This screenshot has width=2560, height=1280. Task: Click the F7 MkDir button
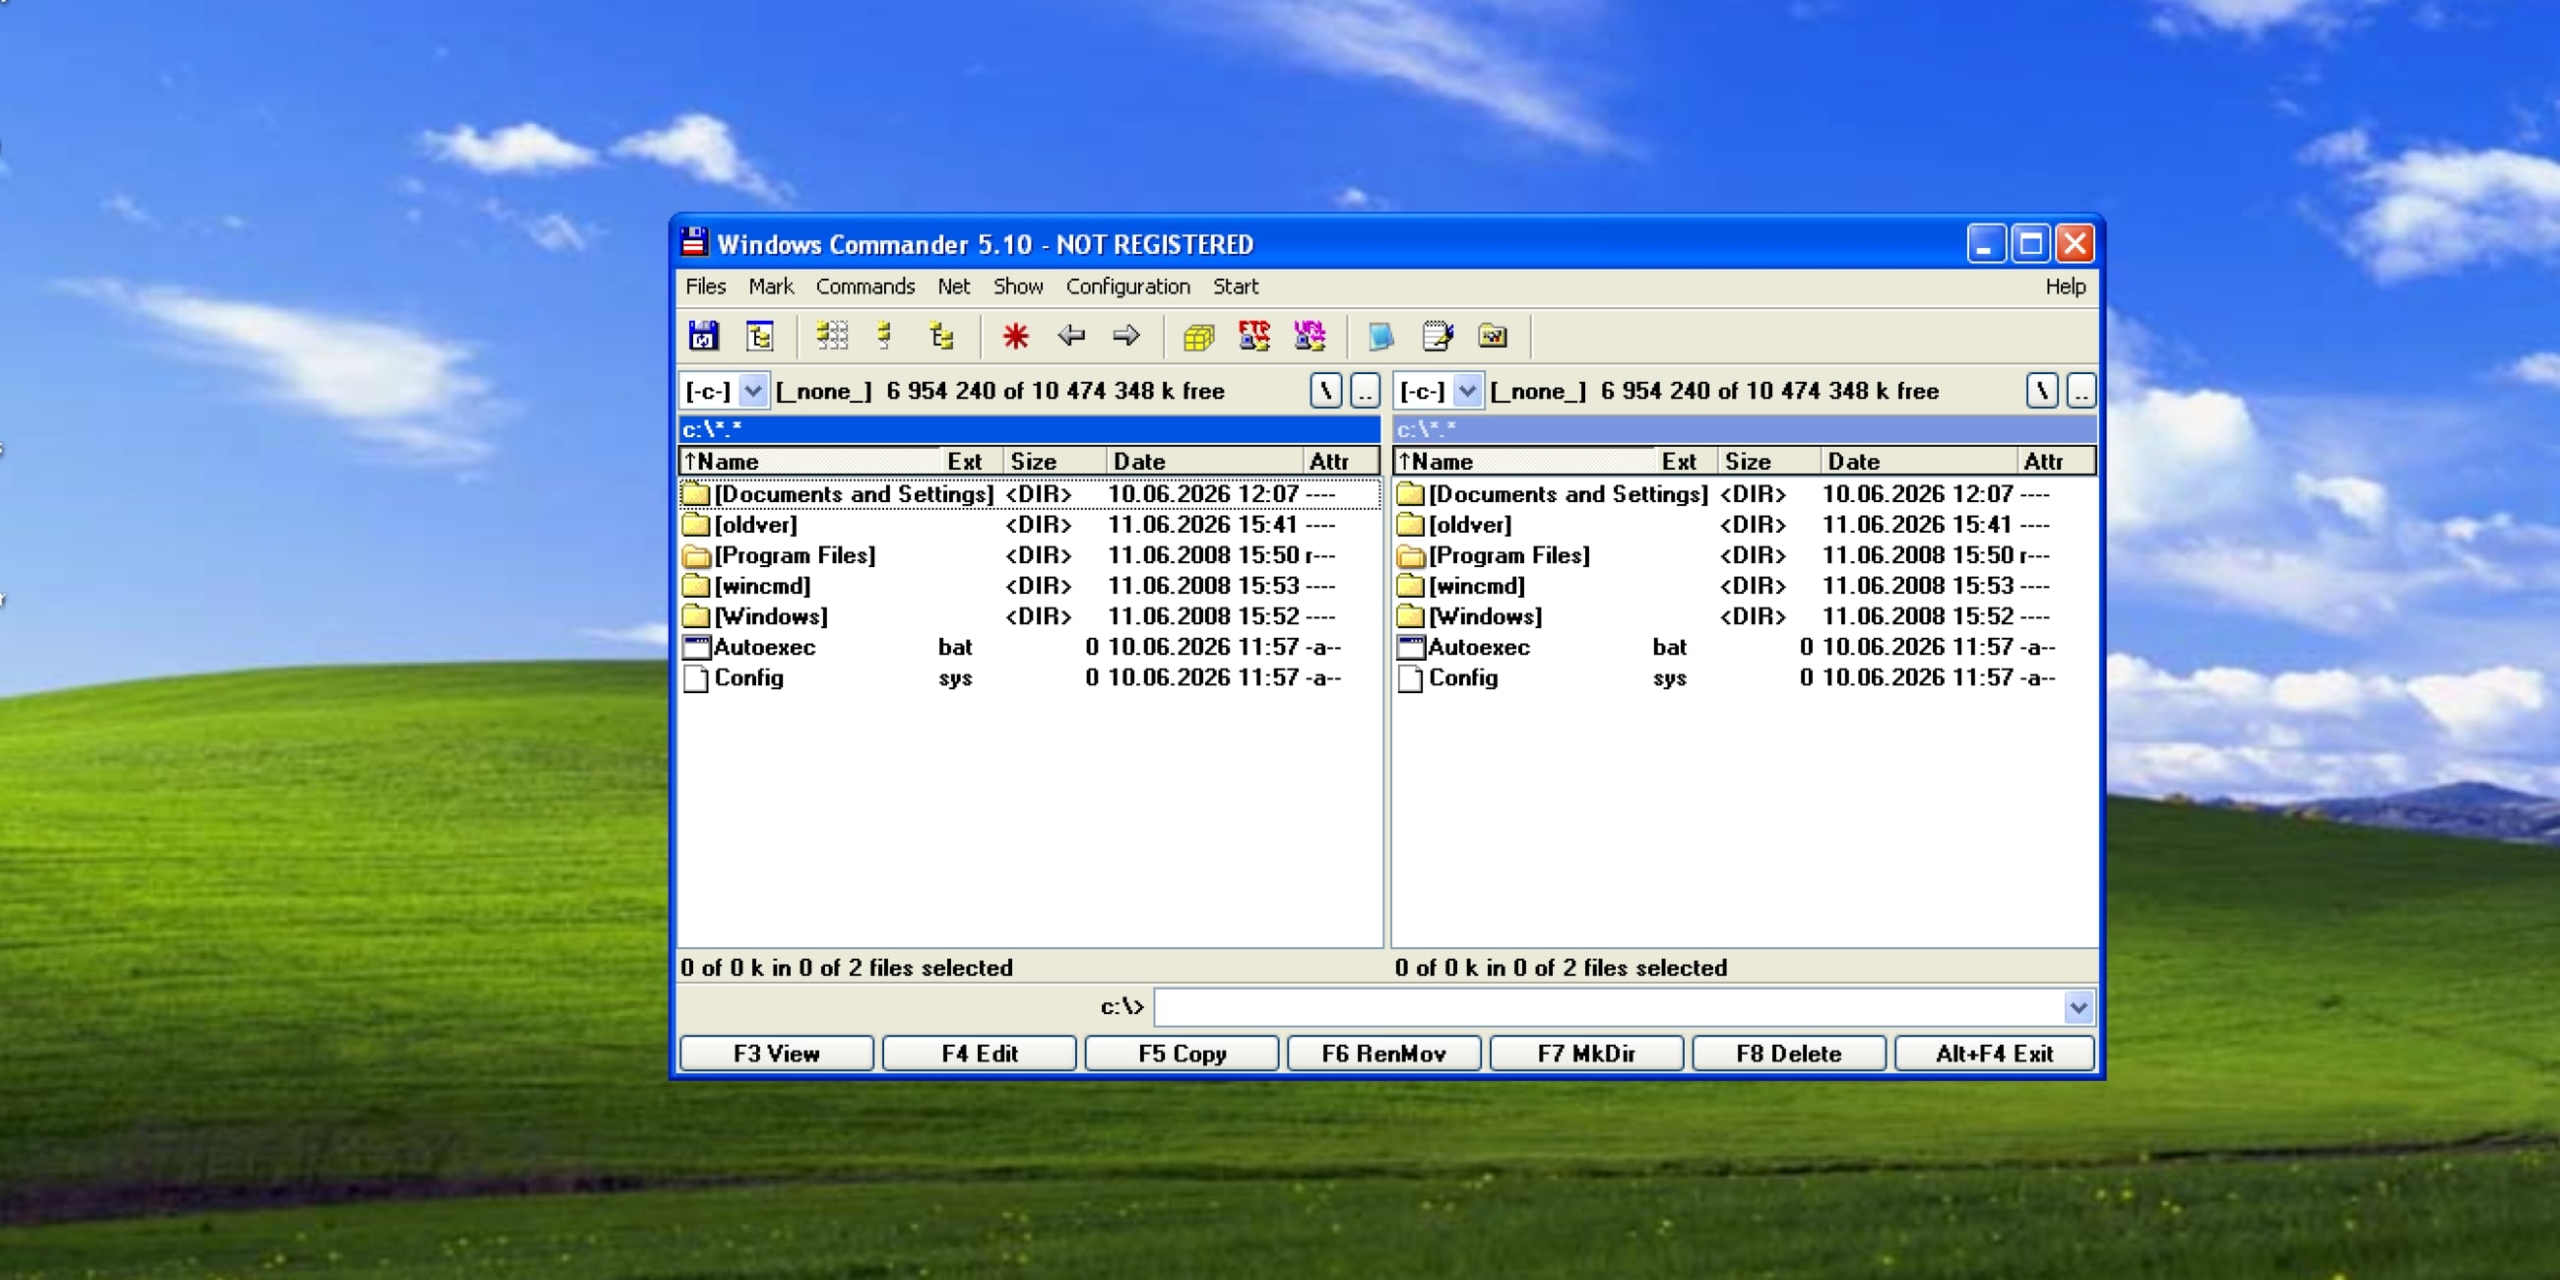pos(1586,1053)
